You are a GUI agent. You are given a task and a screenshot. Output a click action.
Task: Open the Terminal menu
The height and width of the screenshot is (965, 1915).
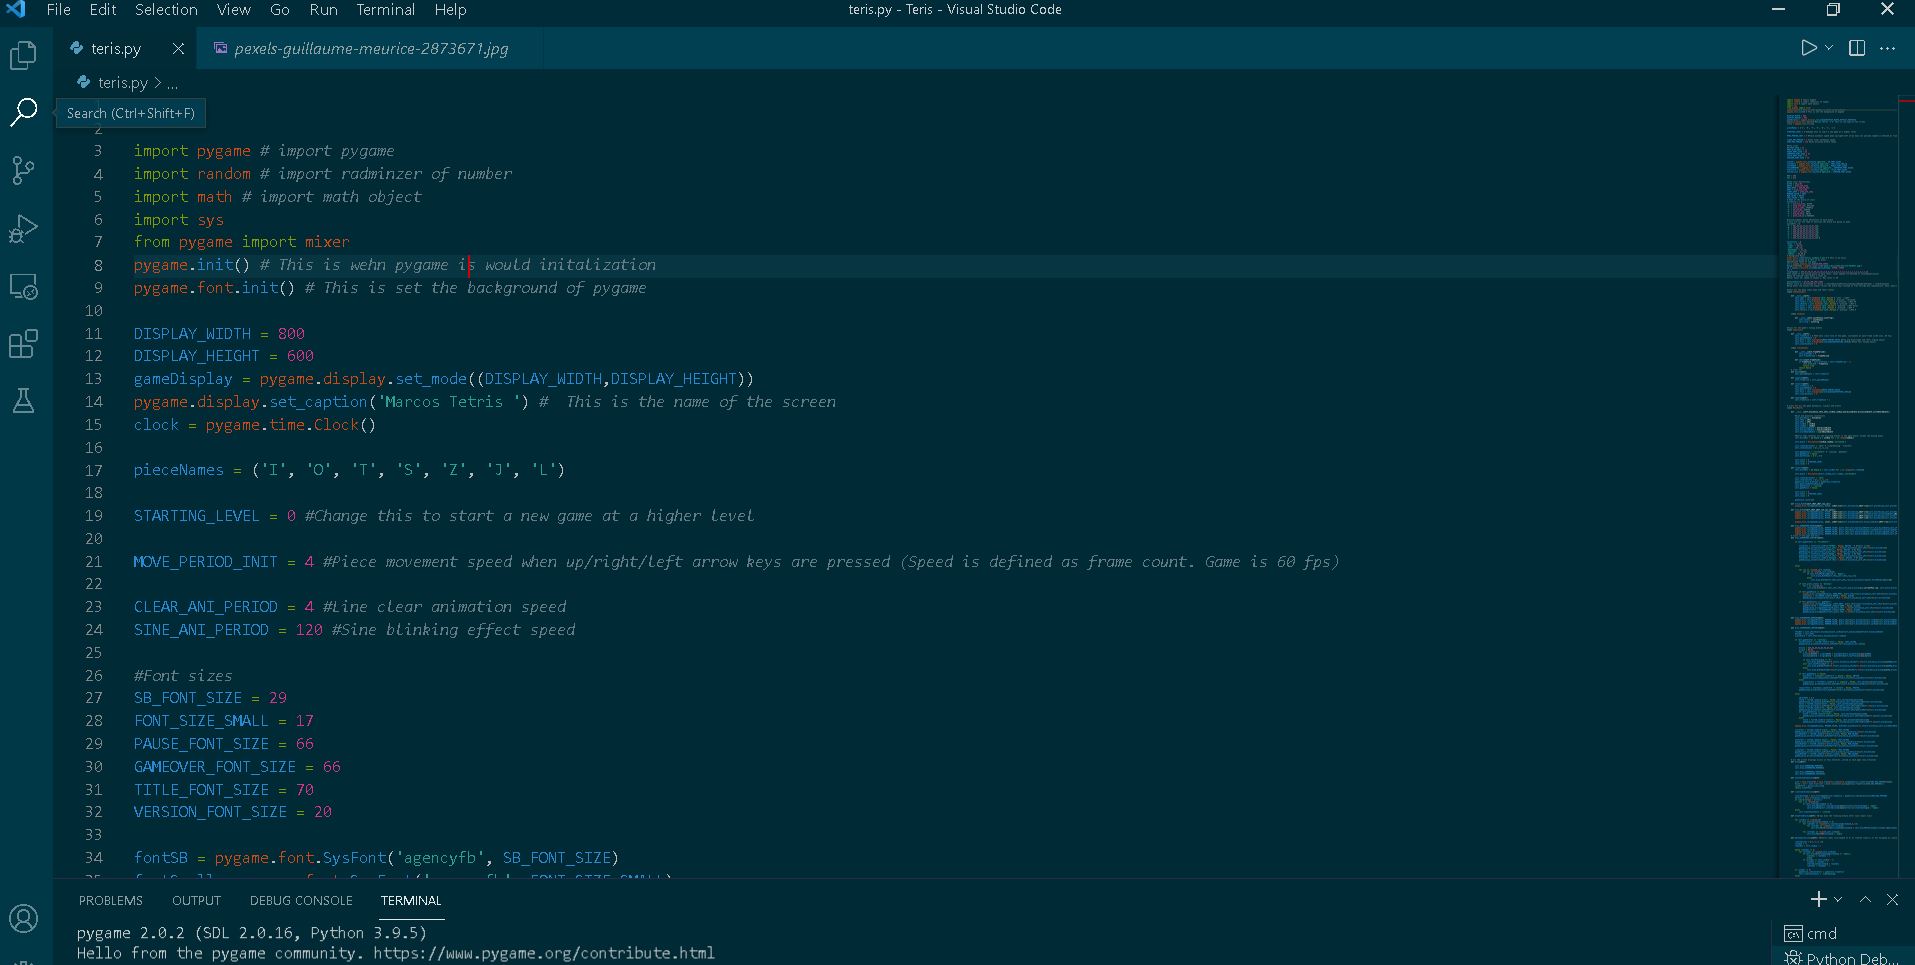click(x=386, y=10)
